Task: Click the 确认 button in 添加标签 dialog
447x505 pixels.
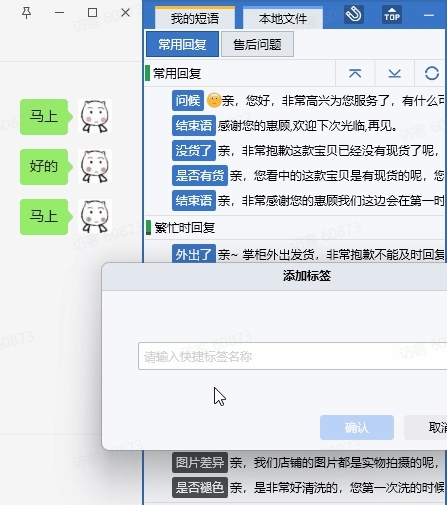Action: (x=357, y=427)
